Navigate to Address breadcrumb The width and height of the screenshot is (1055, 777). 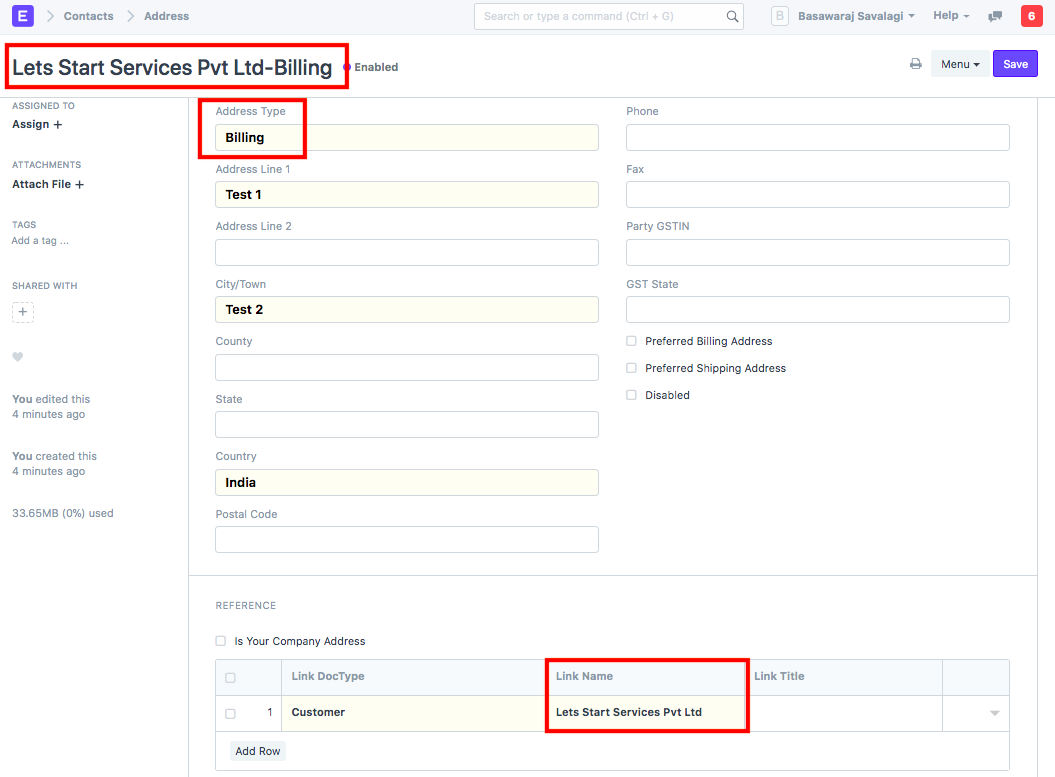click(x=166, y=16)
